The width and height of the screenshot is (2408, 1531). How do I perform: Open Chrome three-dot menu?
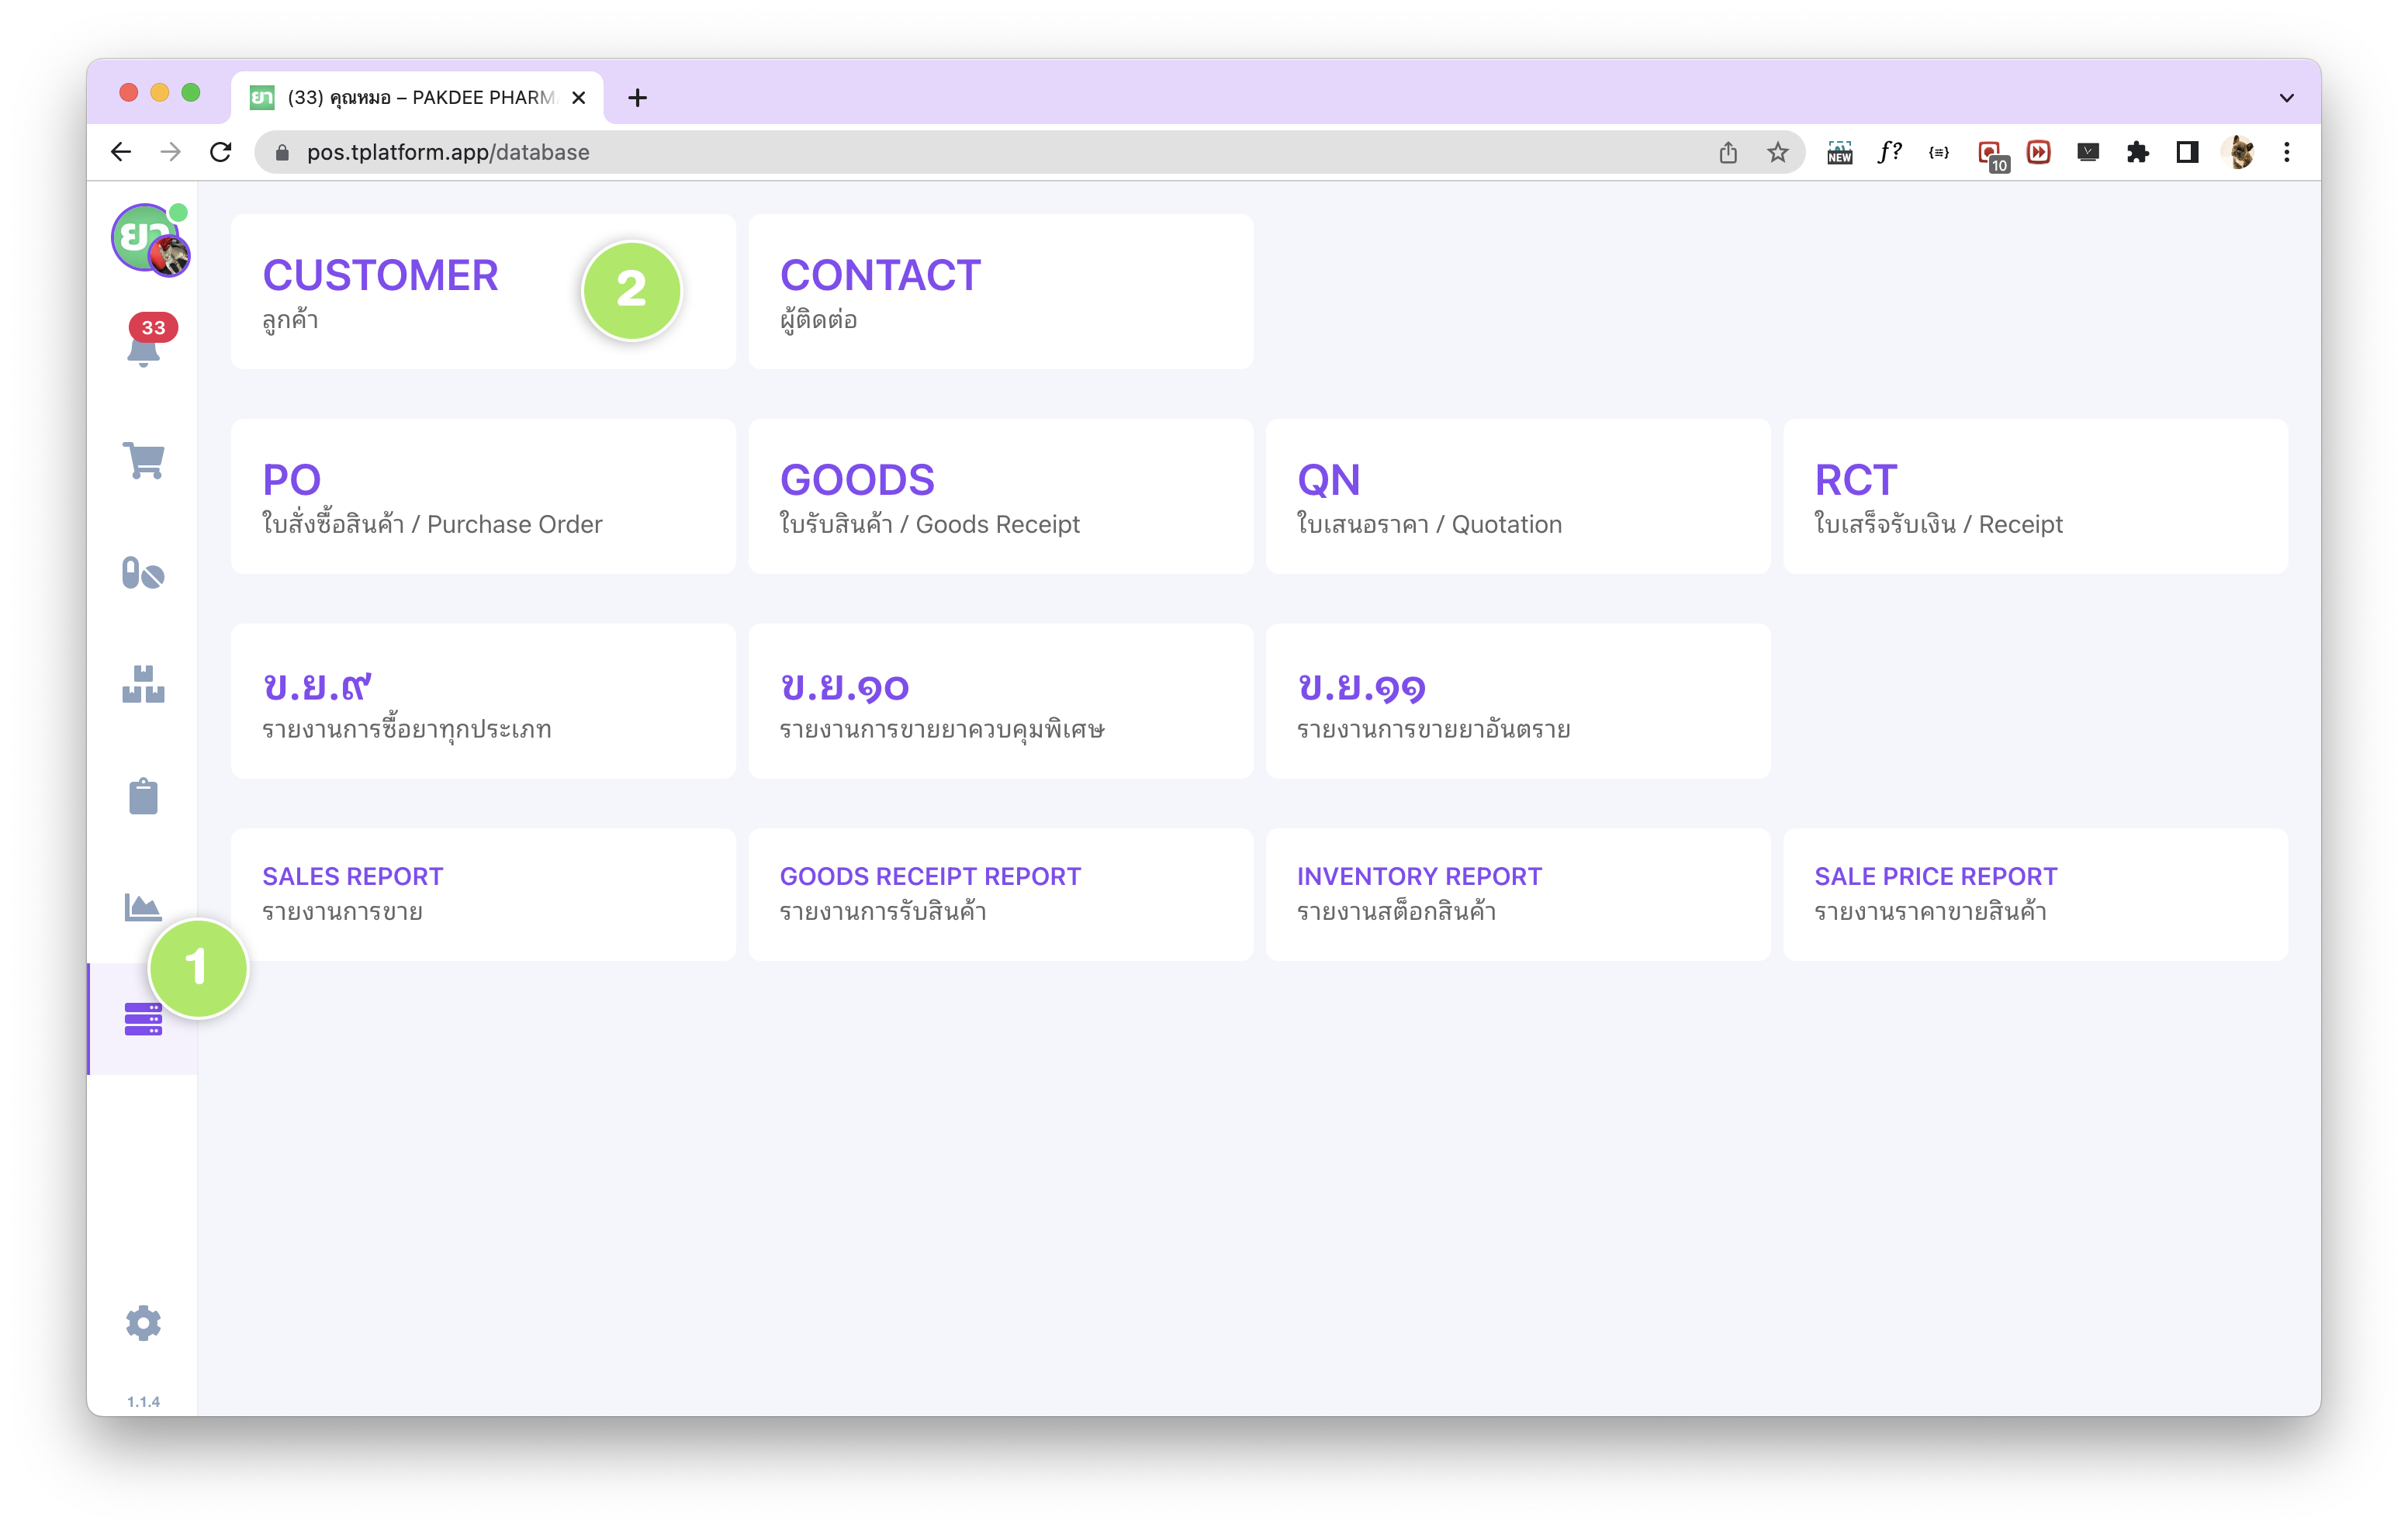[2286, 152]
